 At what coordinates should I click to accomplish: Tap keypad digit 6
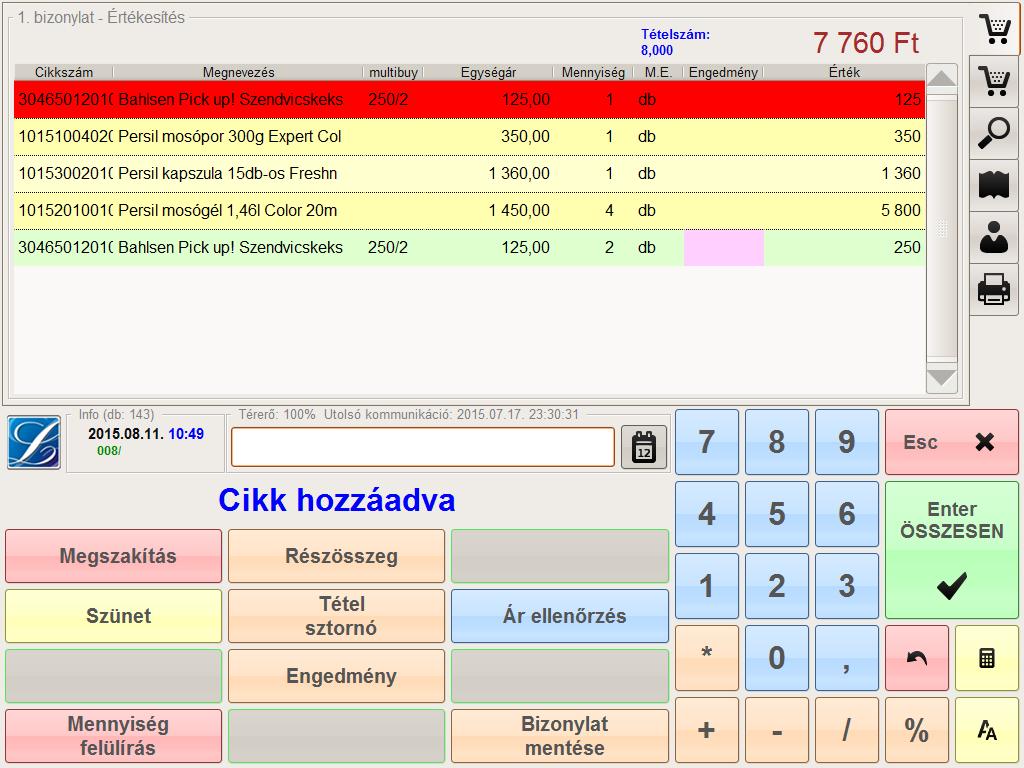tap(846, 514)
